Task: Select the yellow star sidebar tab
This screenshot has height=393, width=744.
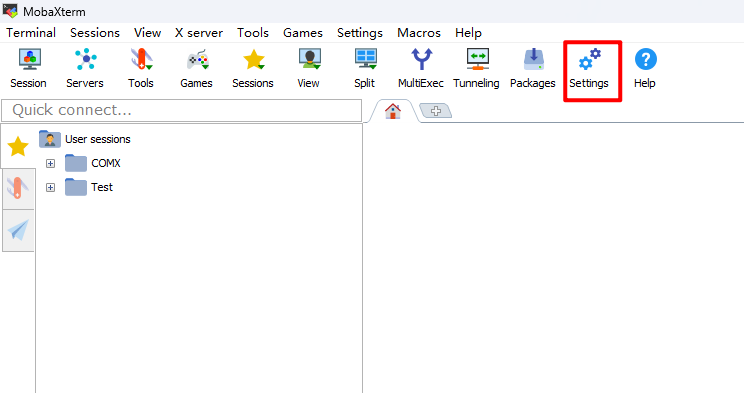Action: point(18,146)
